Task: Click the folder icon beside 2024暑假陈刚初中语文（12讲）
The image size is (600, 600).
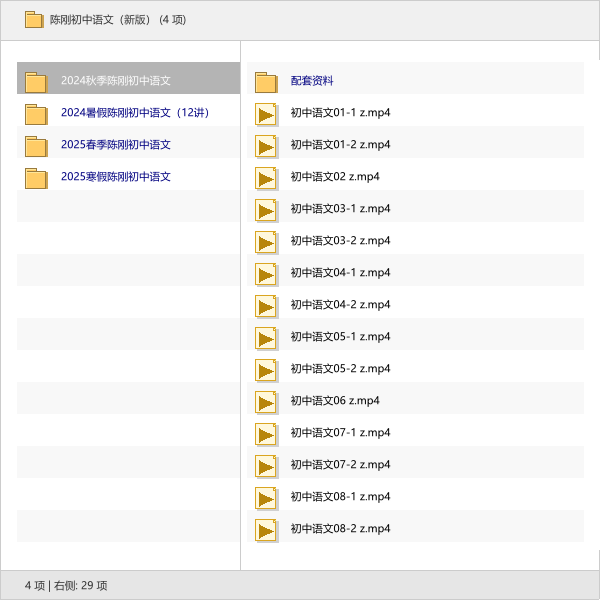Action: coord(36,114)
